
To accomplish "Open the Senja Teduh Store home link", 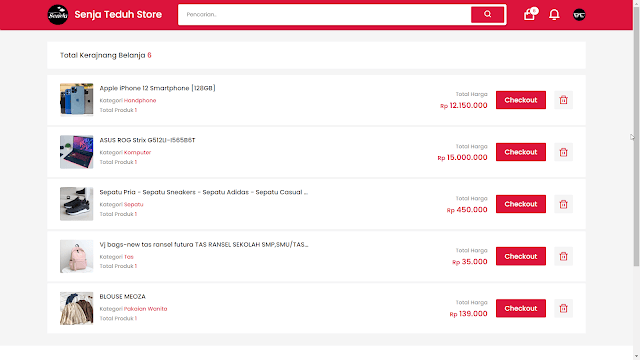I will click(x=118, y=15).
